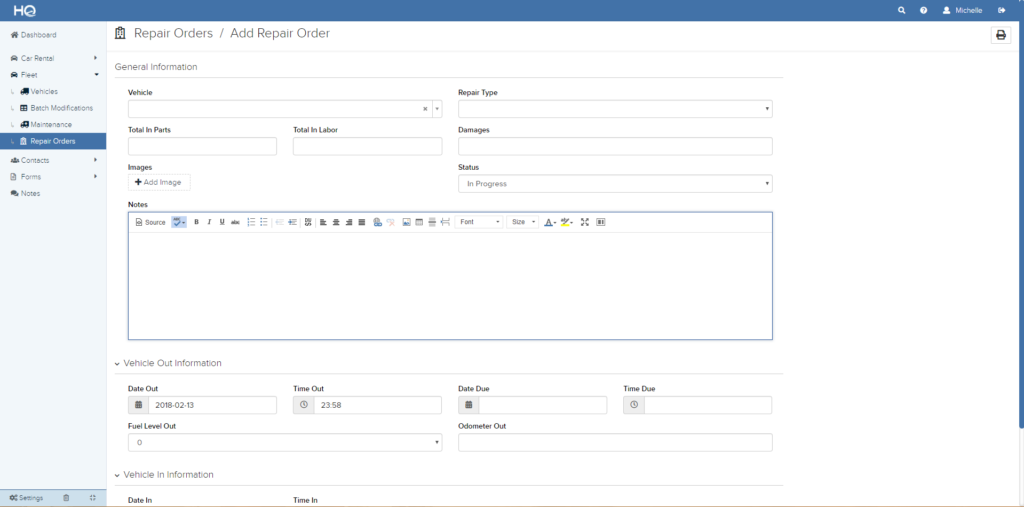Open the spell checker dropdown
1024x507 pixels.
tap(178, 222)
